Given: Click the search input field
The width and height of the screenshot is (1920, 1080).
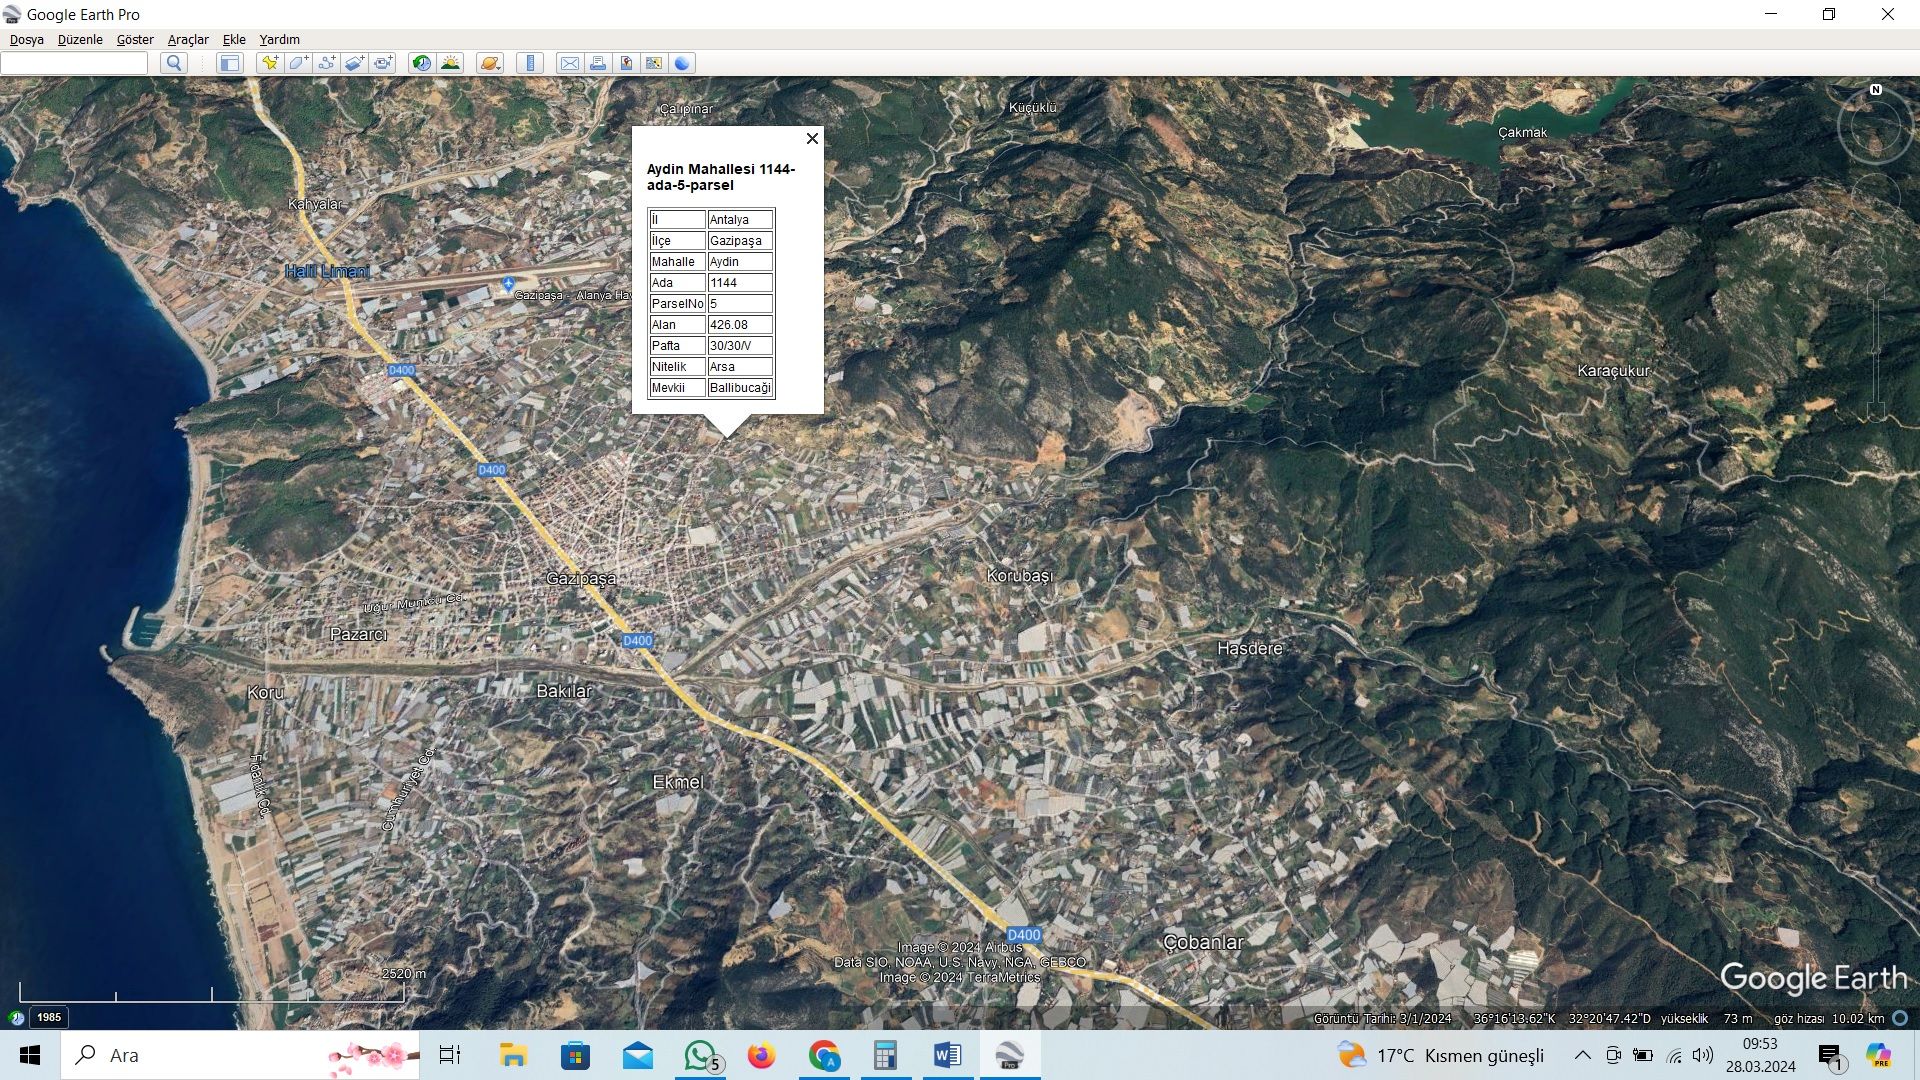Looking at the screenshot, I should 75,63.
